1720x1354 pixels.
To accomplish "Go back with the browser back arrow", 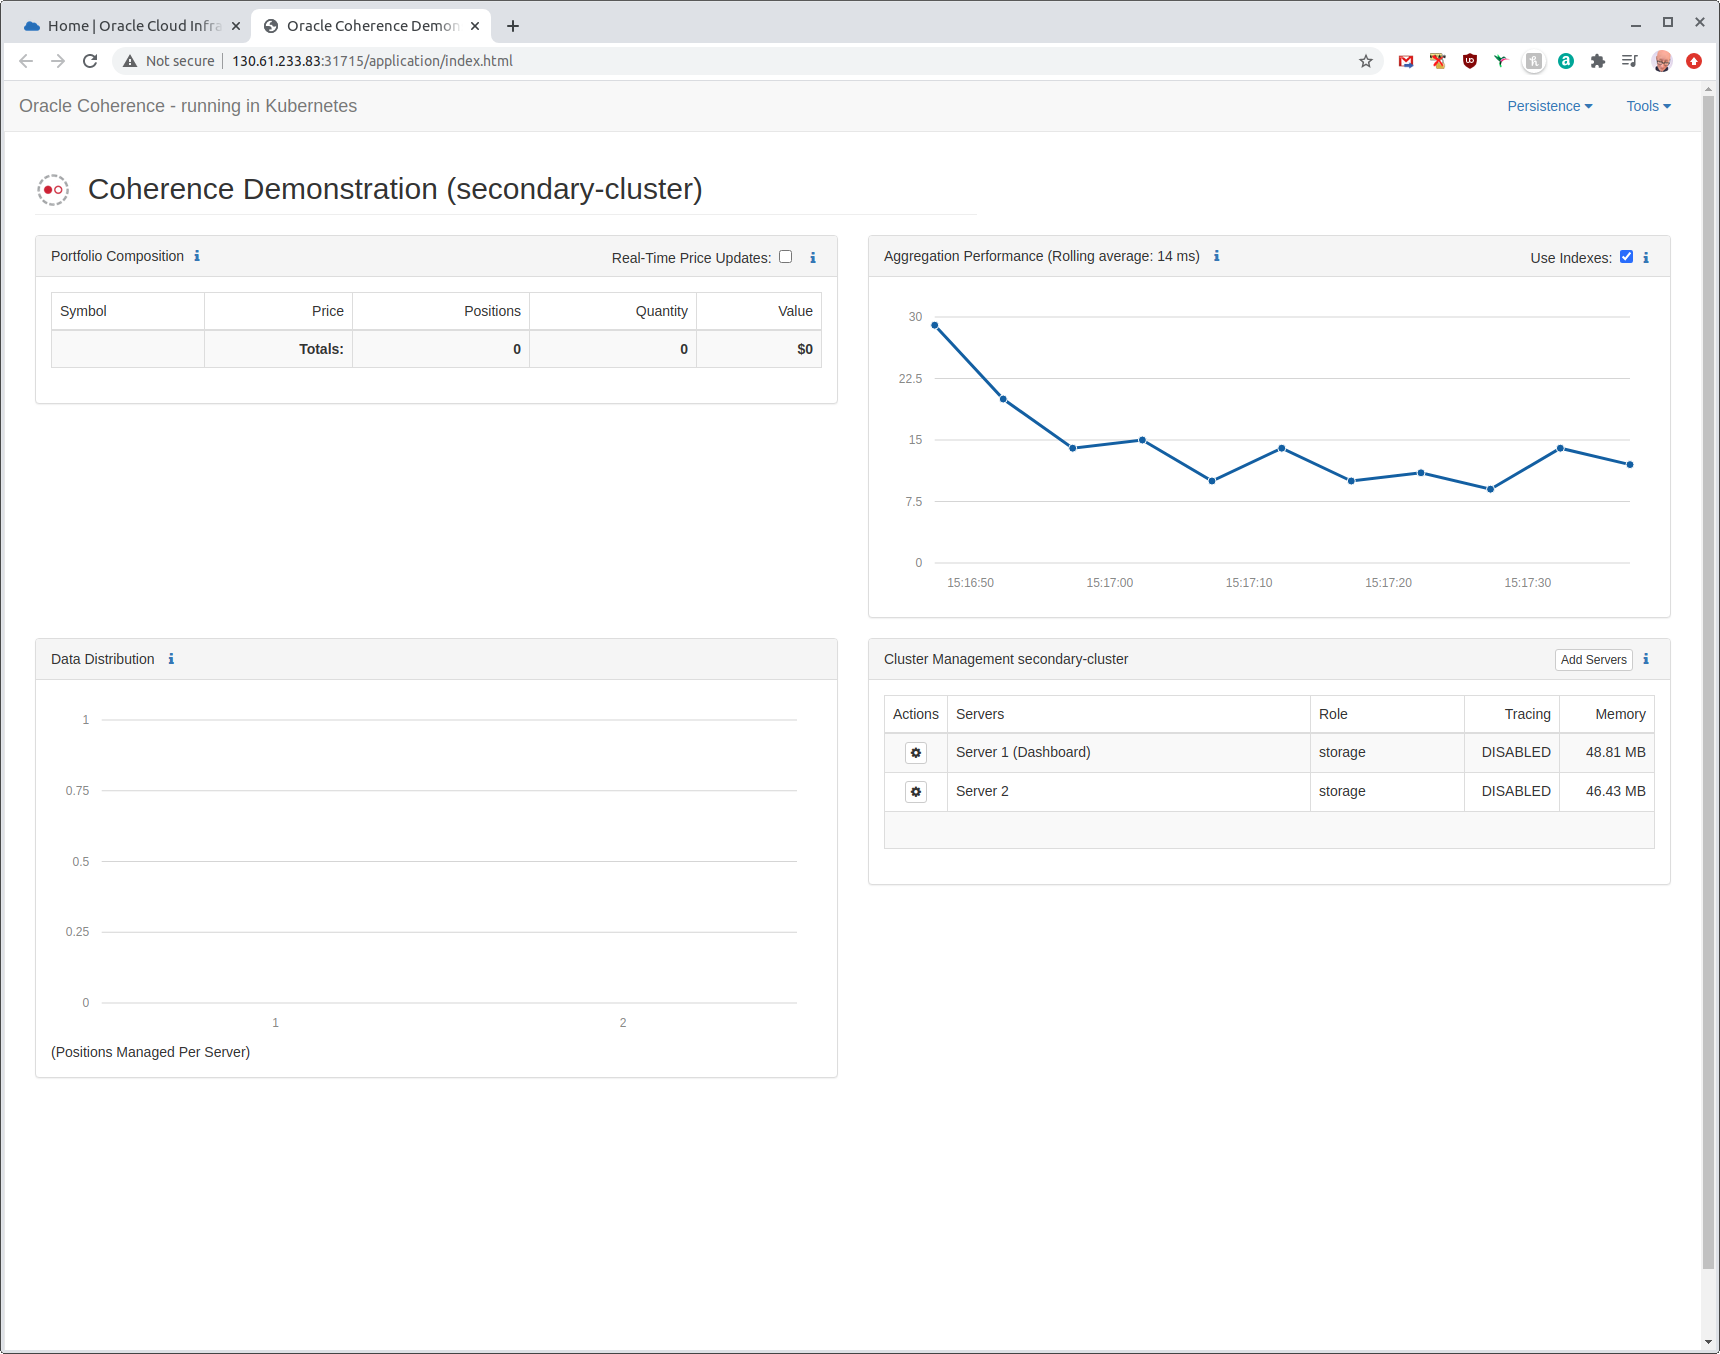I will coord(26,61).
